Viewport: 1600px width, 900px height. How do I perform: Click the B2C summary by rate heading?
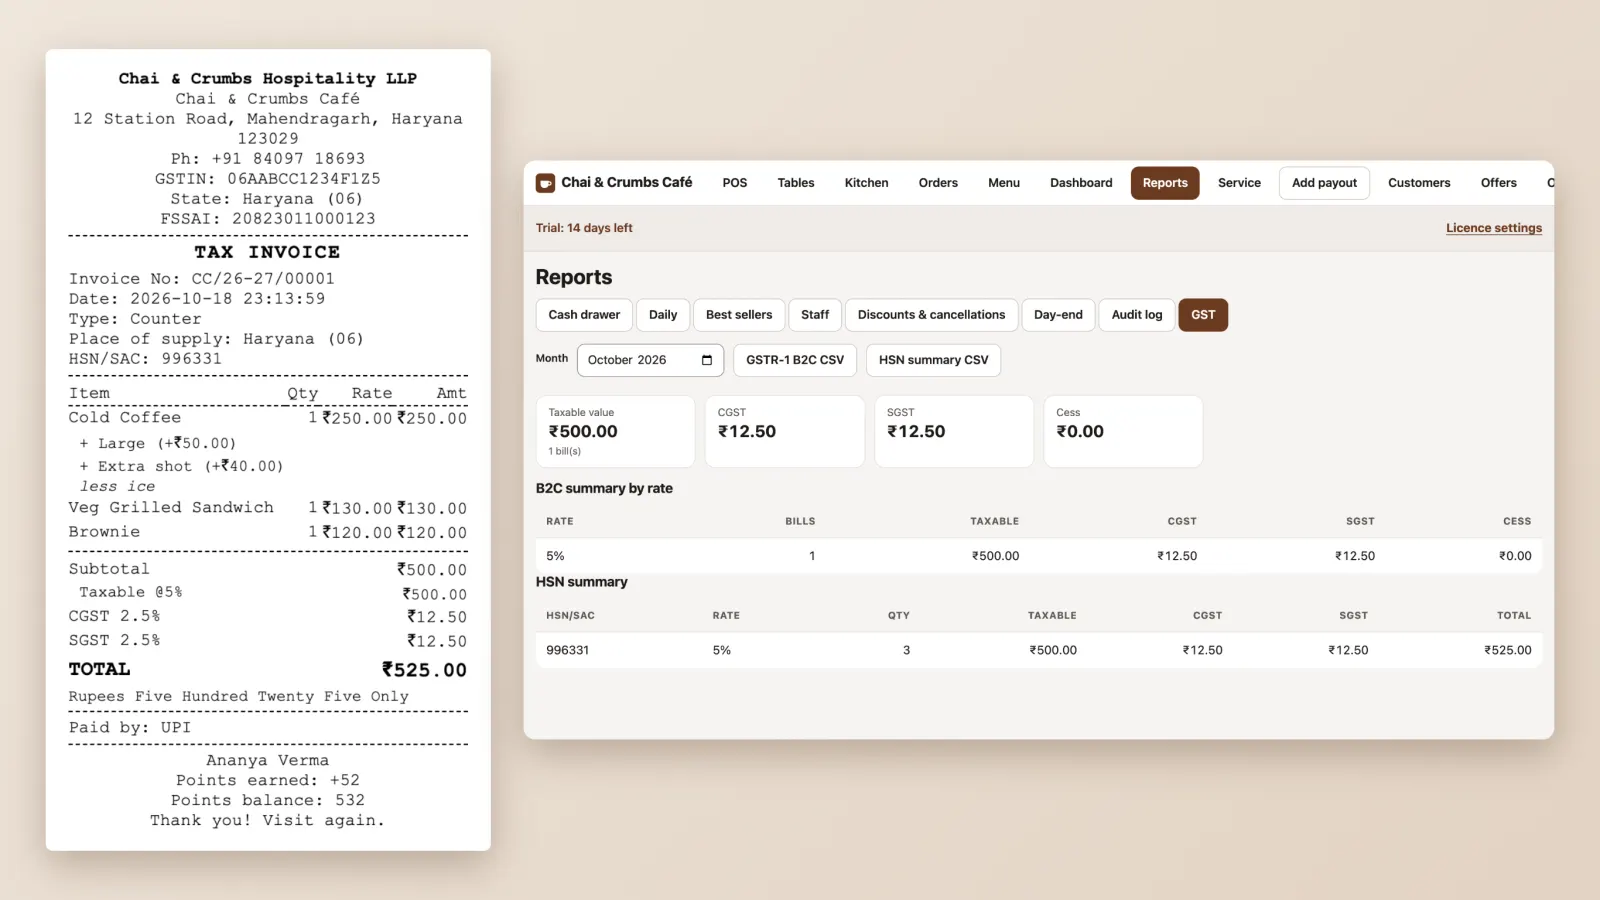(604, 488)
